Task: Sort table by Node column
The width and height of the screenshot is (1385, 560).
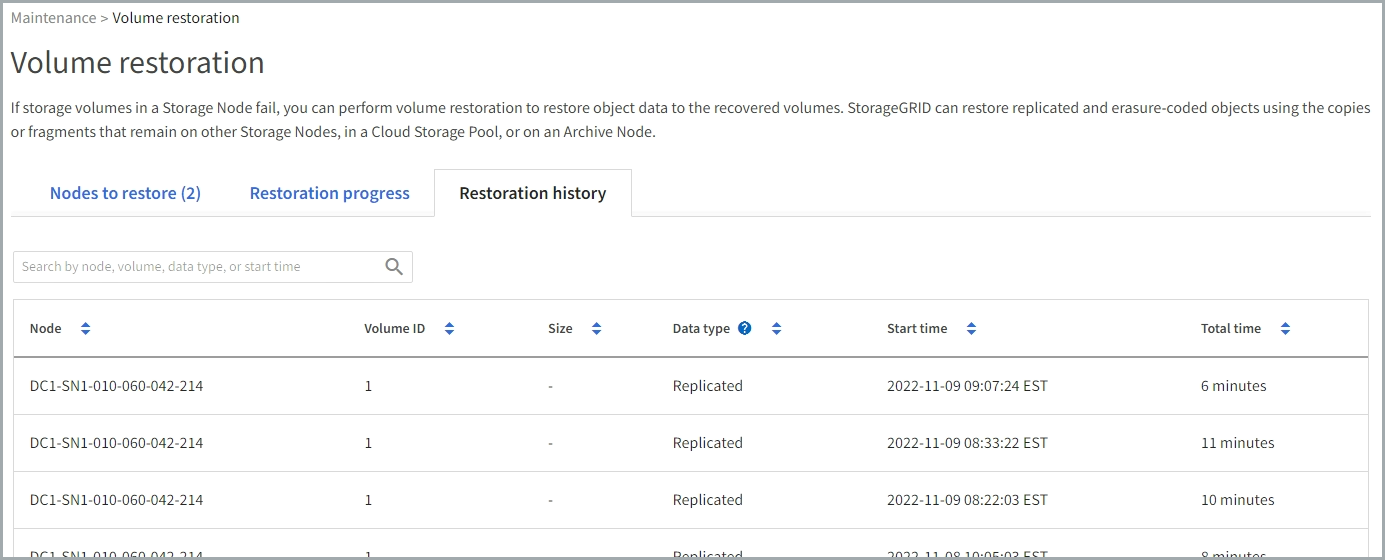Action: pos(85,329)
